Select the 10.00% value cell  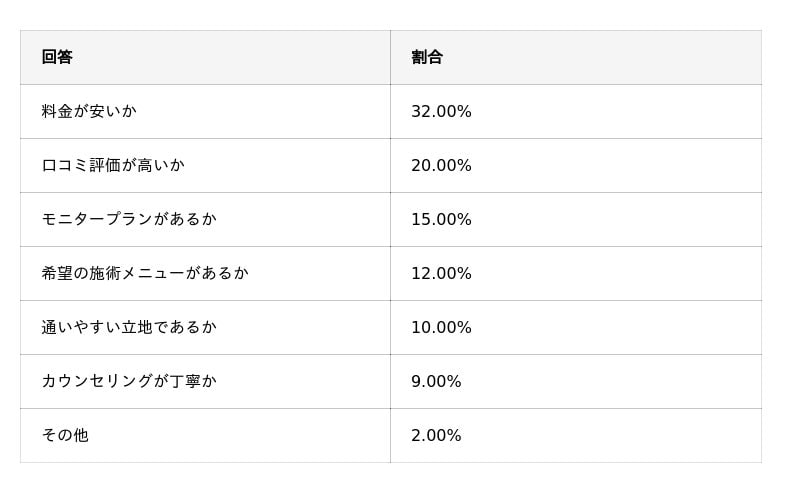tap(441, 327)
